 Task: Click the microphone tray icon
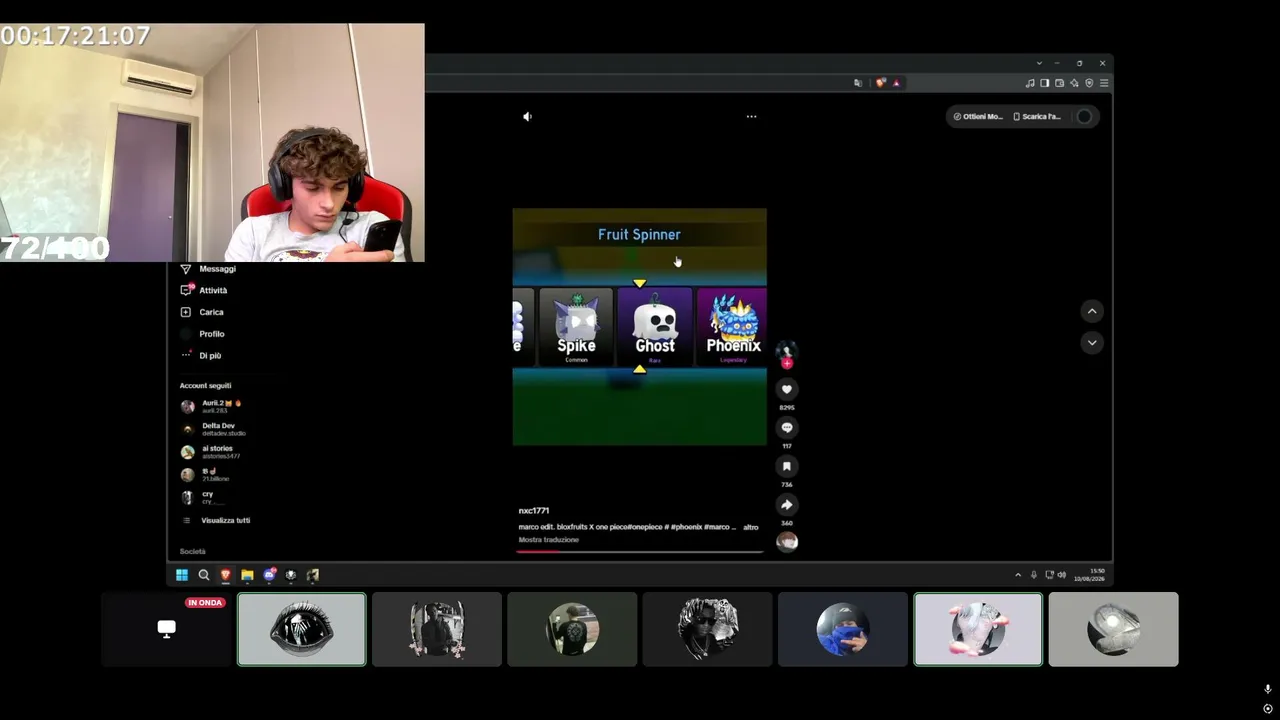point(1034,575)
